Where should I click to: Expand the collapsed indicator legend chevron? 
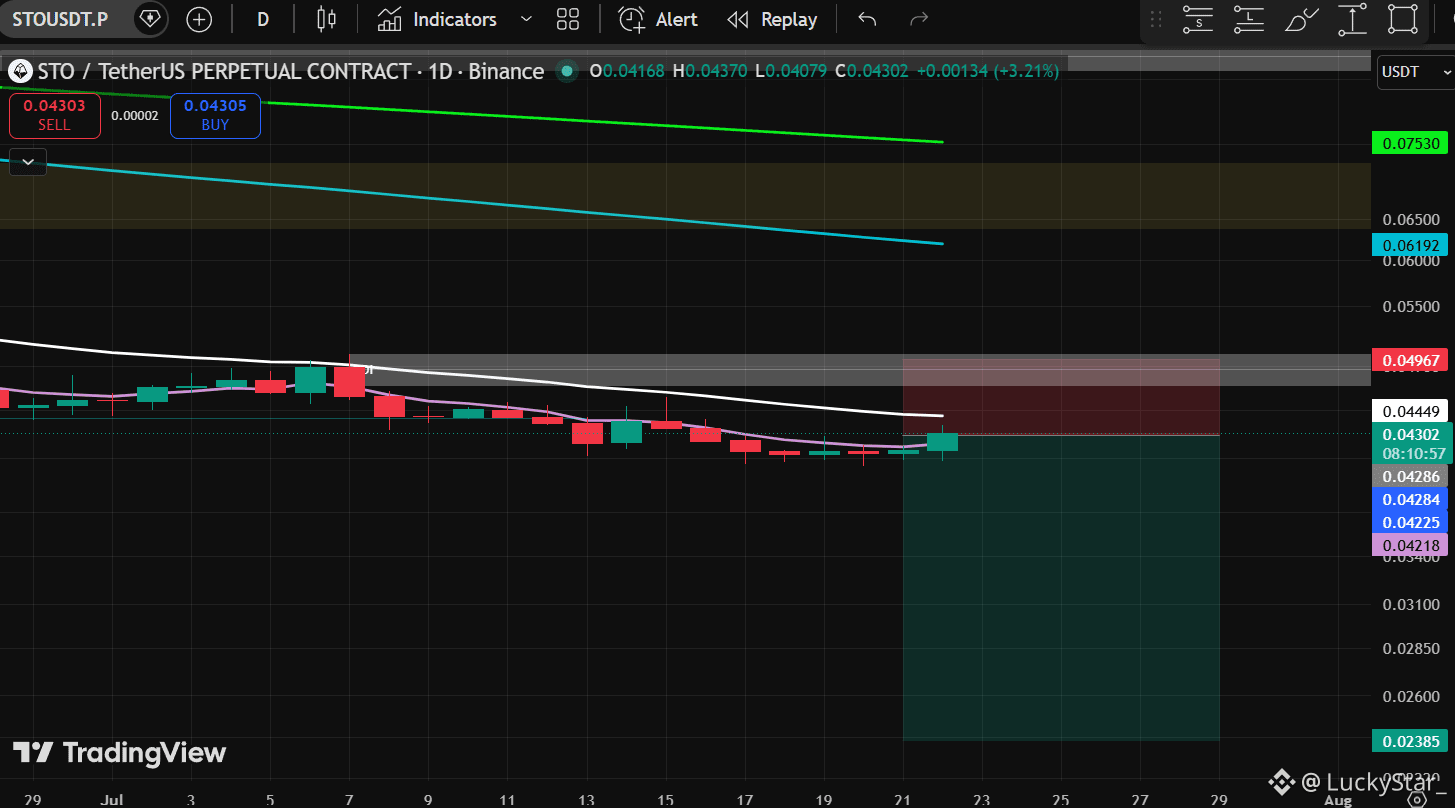pyautogui.click(x=27, y=161)
